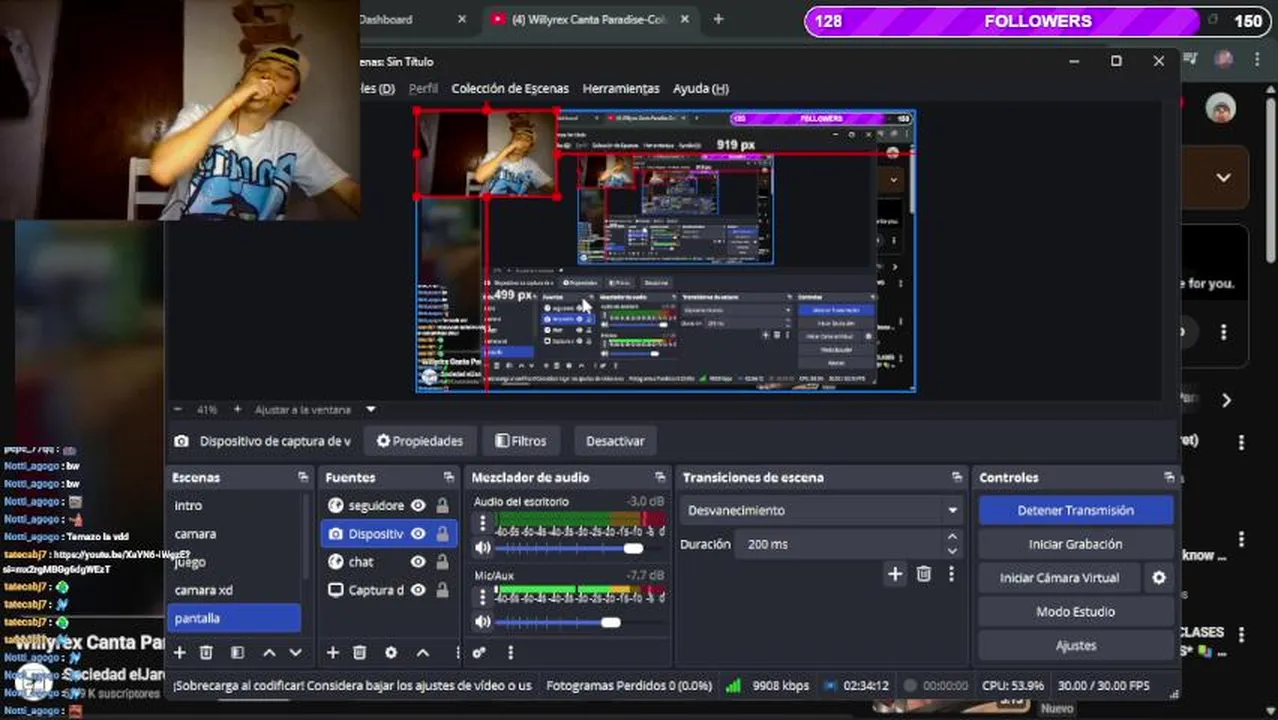Image resolution: width=1278 pixels, height=720 pixels.
Task: Undock the Fuentes panel
Action: [x=450, y=478]
